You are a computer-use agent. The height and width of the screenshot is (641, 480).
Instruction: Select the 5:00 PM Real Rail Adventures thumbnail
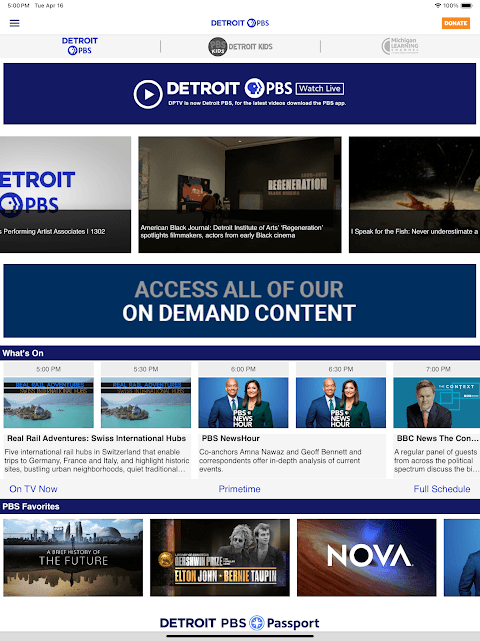click(49, 403)
